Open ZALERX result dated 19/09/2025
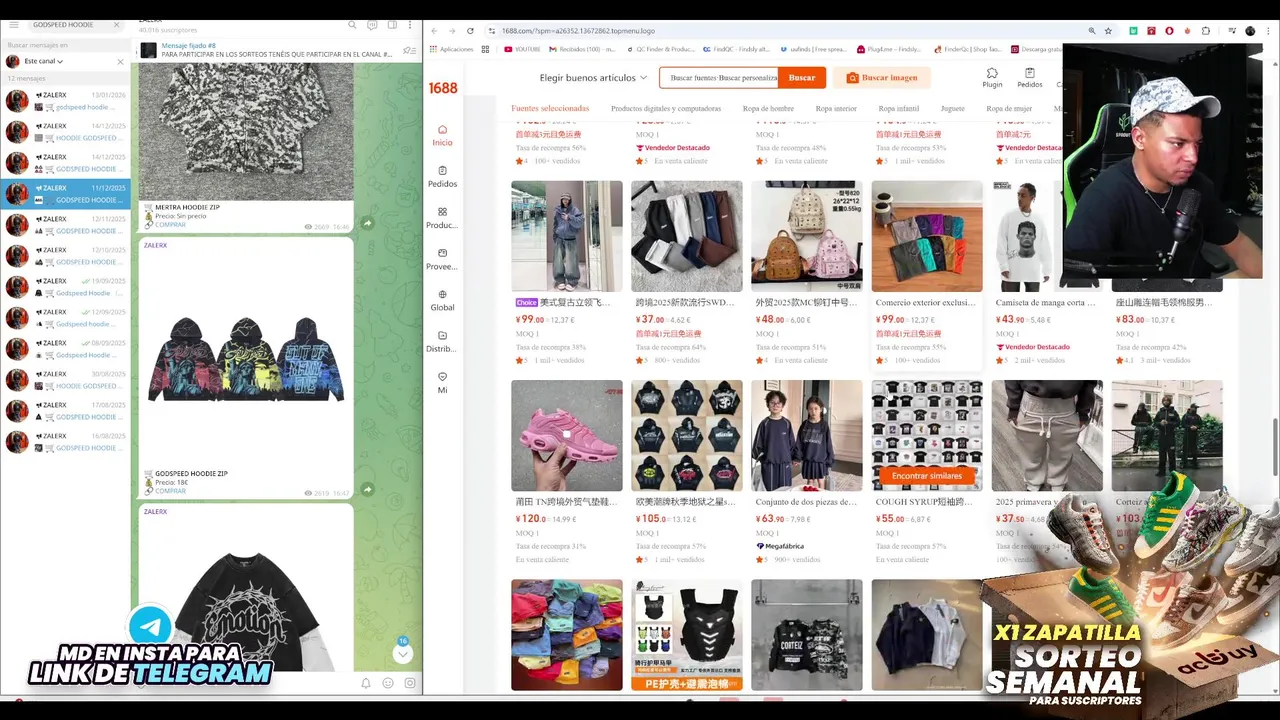The image size is (1280, 720). pos(65,287)
